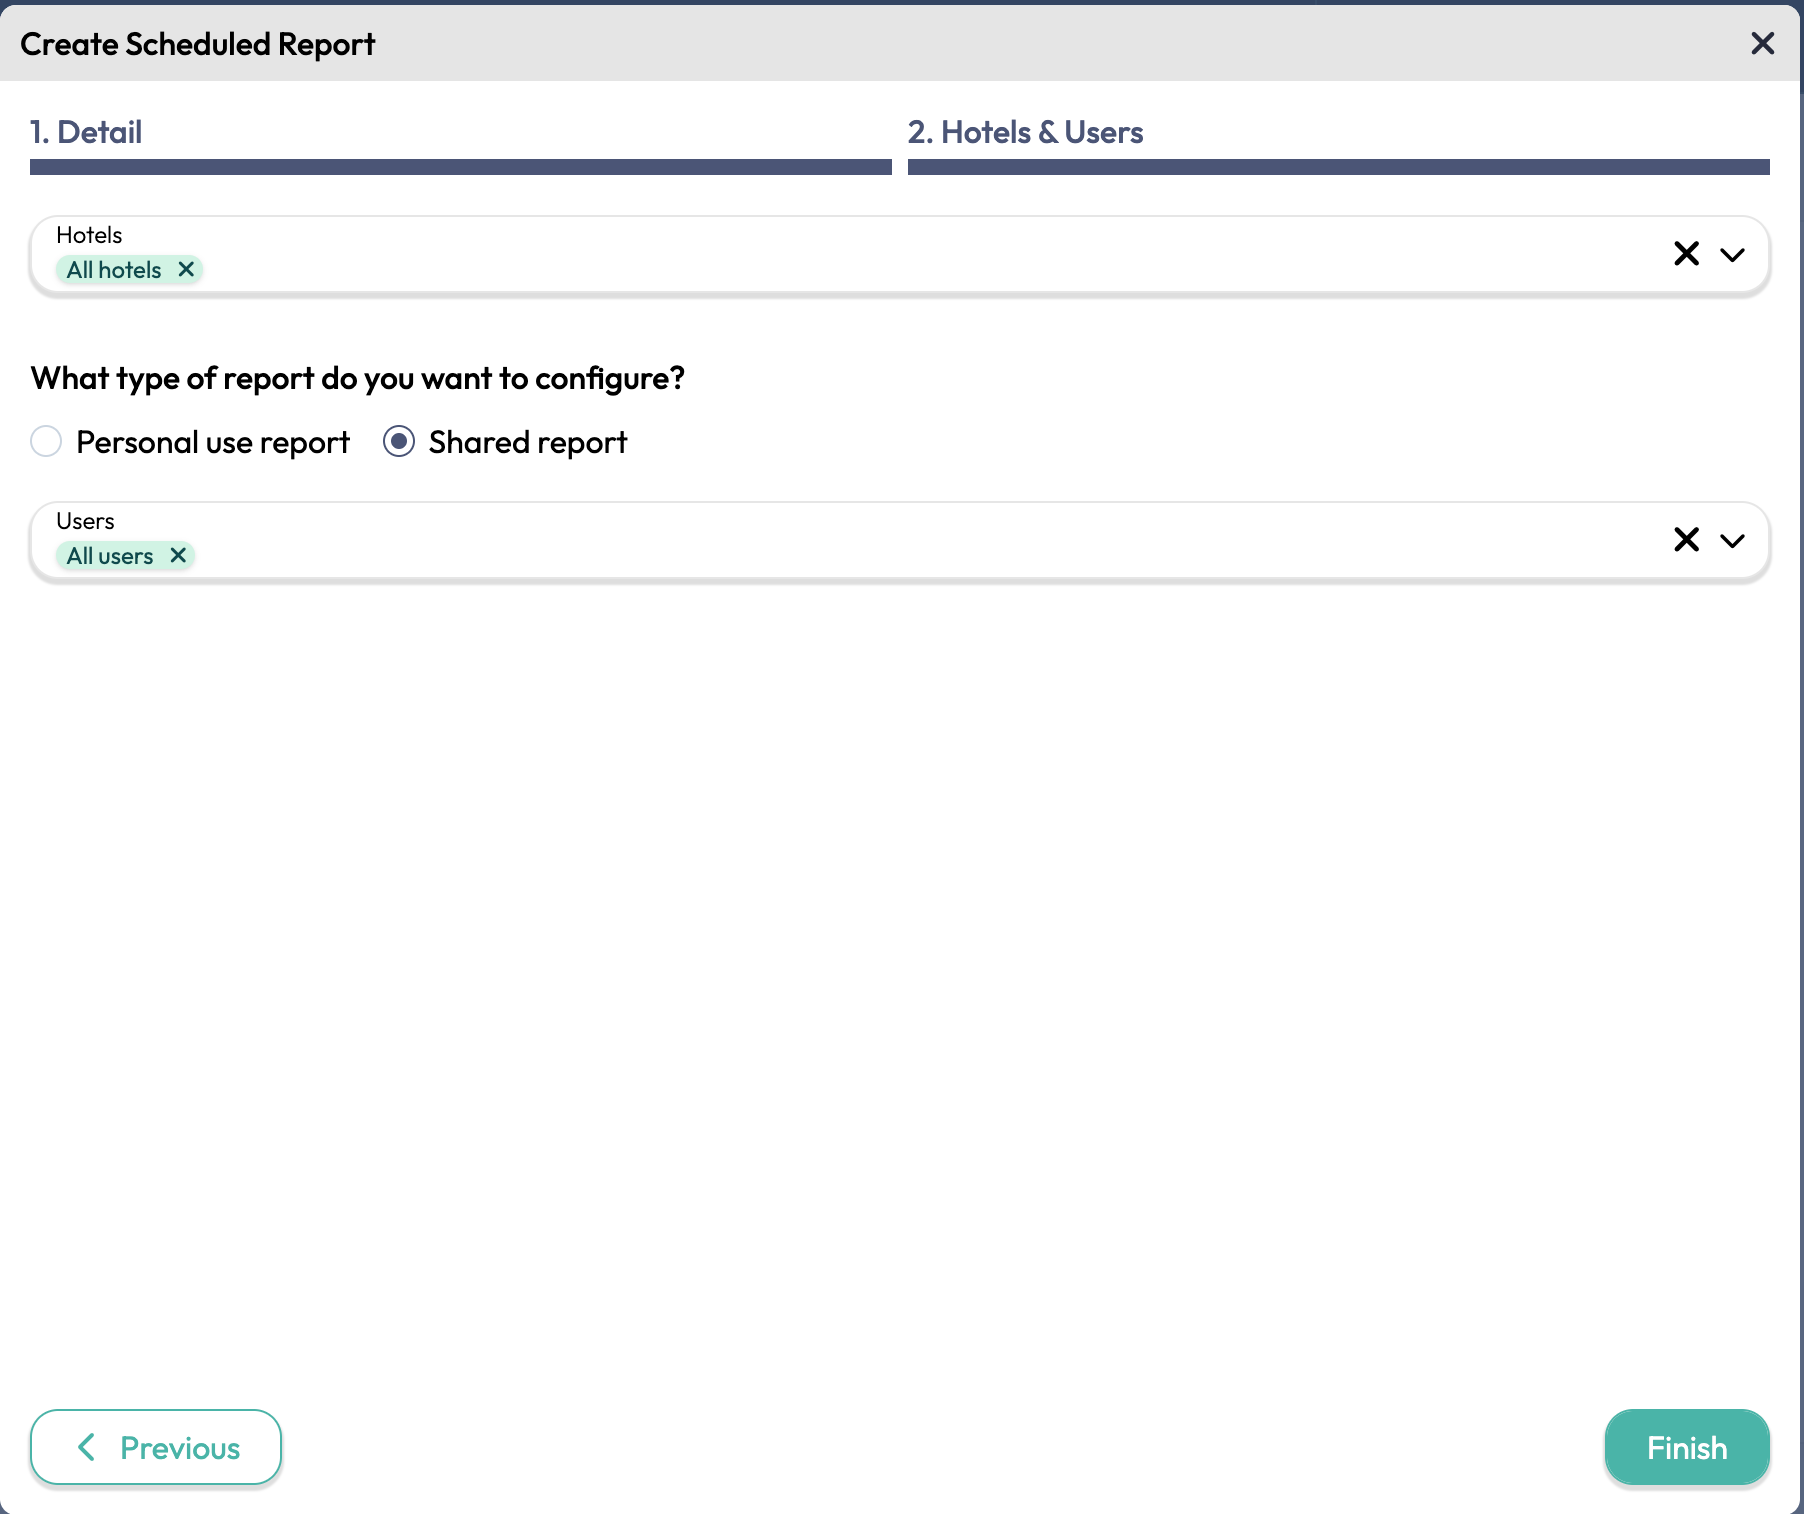The width and height of the screenshot is (1804, 1514).
Task: Click Finish to create the report
Action: 1687,1447
